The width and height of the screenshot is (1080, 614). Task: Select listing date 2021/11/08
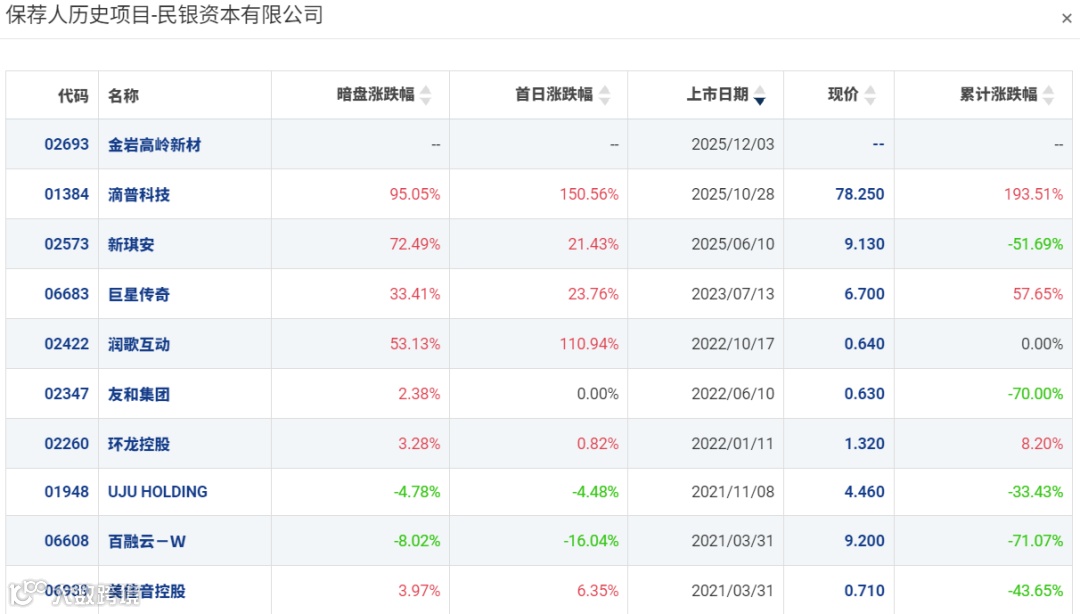point(733,492)
